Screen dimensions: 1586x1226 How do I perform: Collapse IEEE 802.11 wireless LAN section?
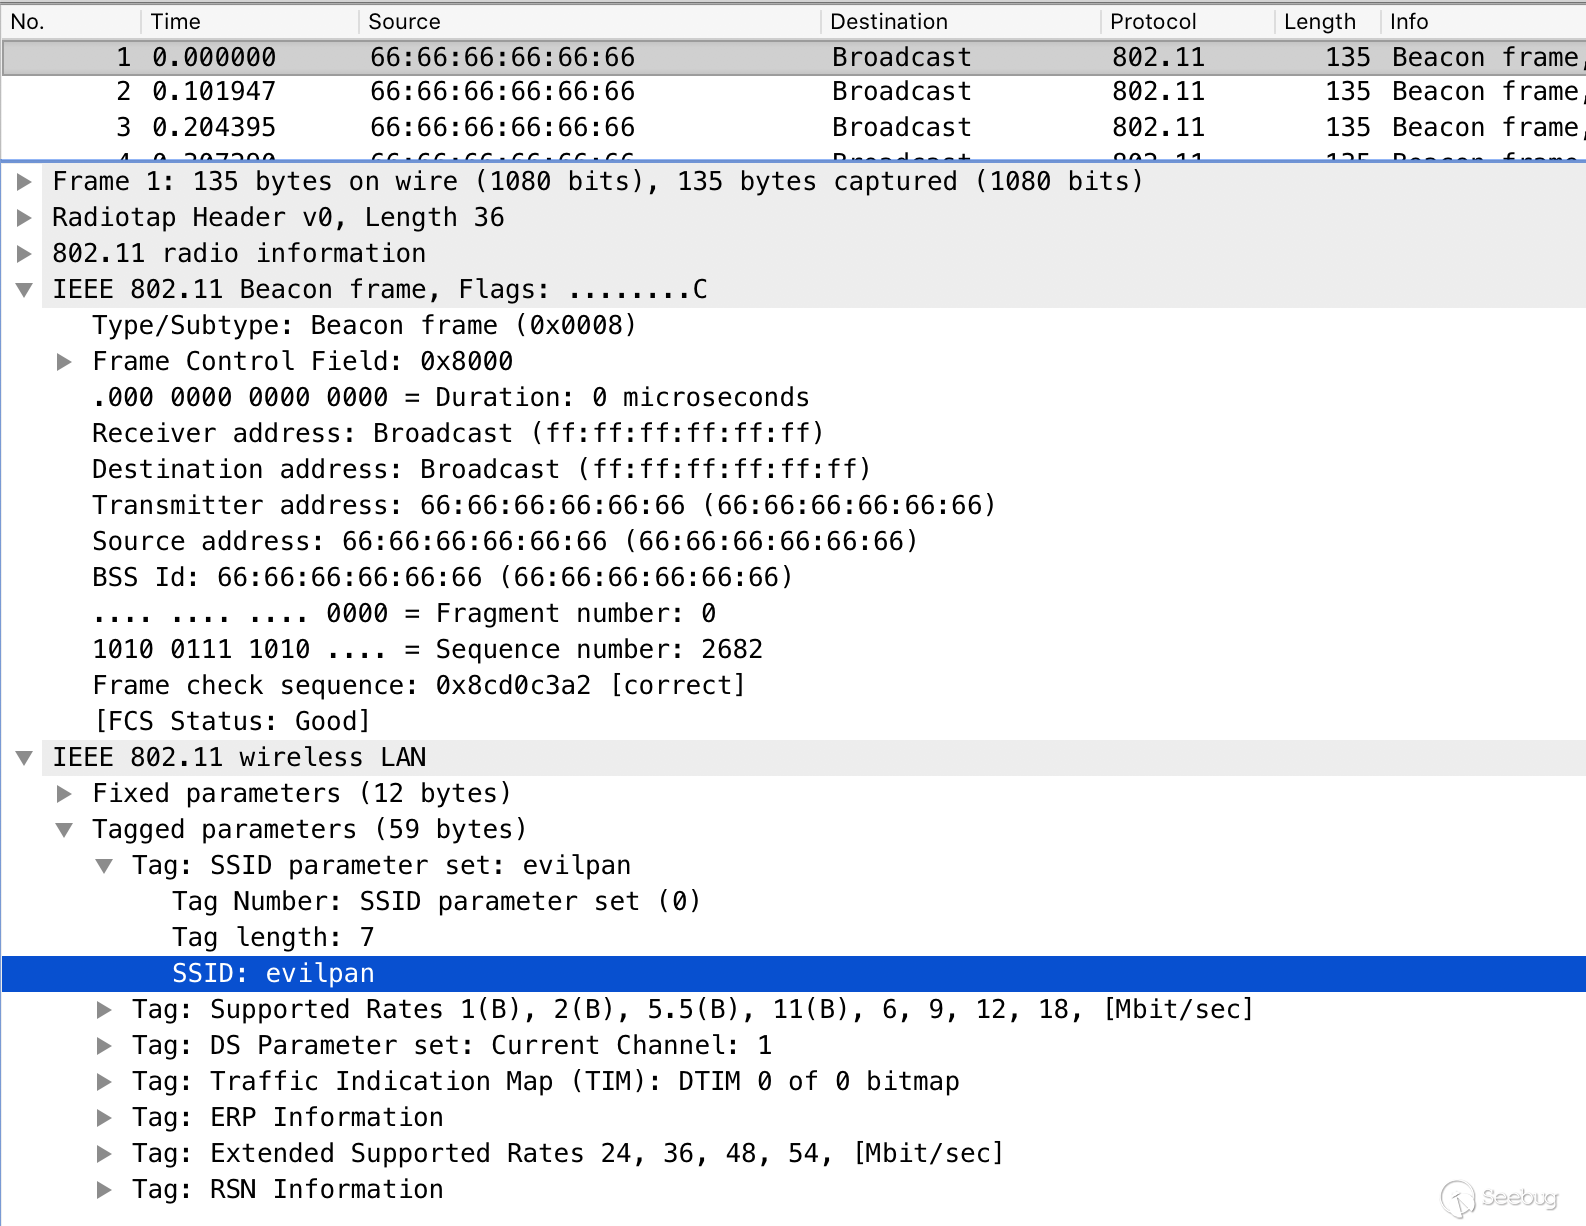click(25, 758)
